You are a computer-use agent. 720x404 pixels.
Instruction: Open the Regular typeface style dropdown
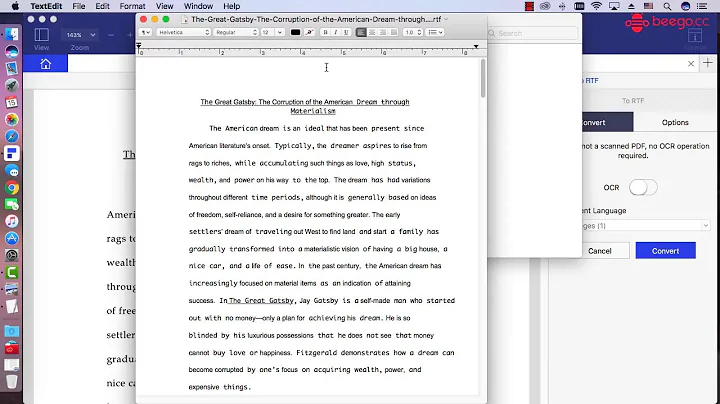236,32
